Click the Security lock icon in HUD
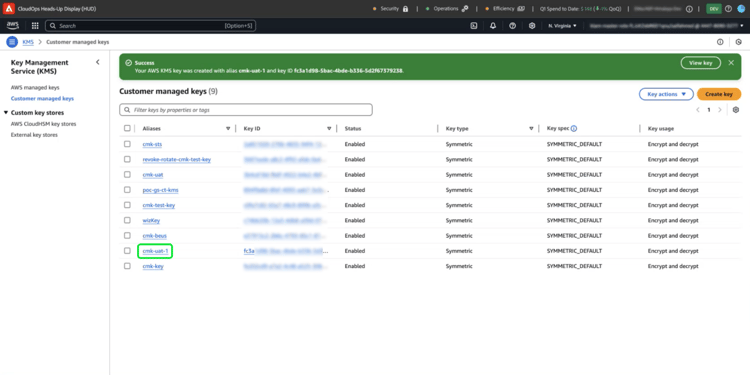The width and height of the screenshot is (750, 375). (406, 9)
